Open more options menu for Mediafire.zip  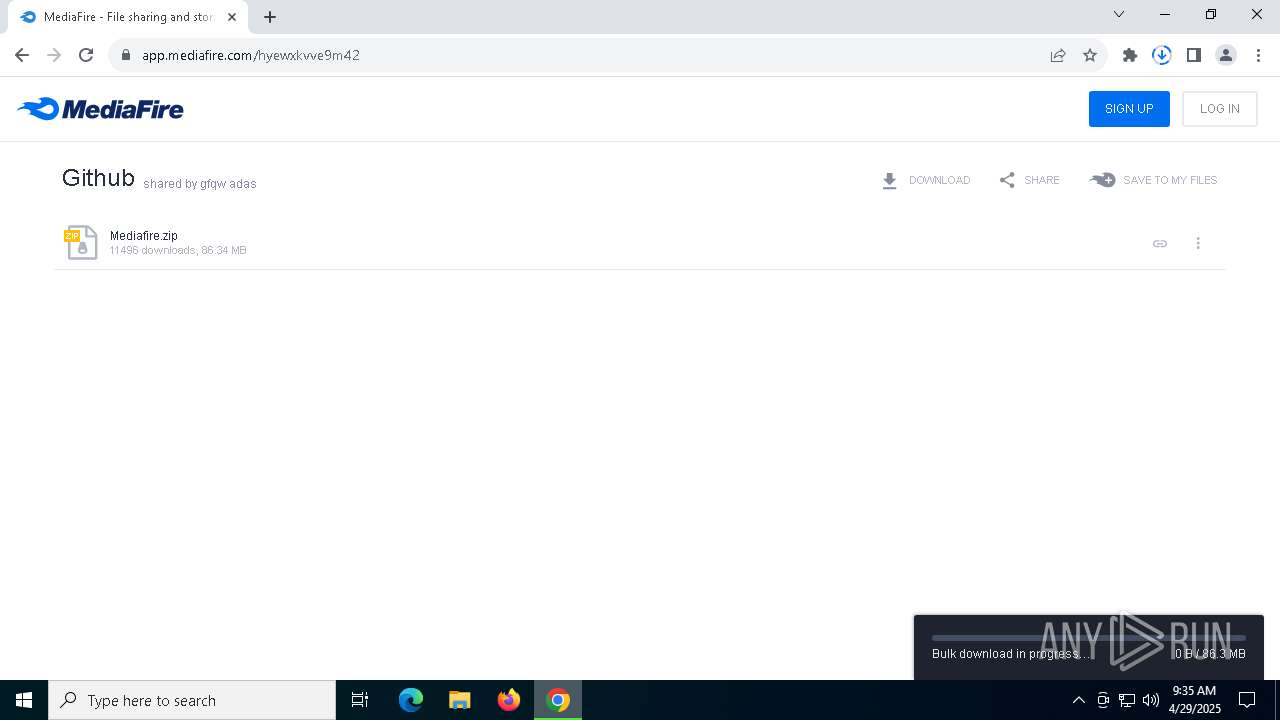click(x=1198, y=243)
